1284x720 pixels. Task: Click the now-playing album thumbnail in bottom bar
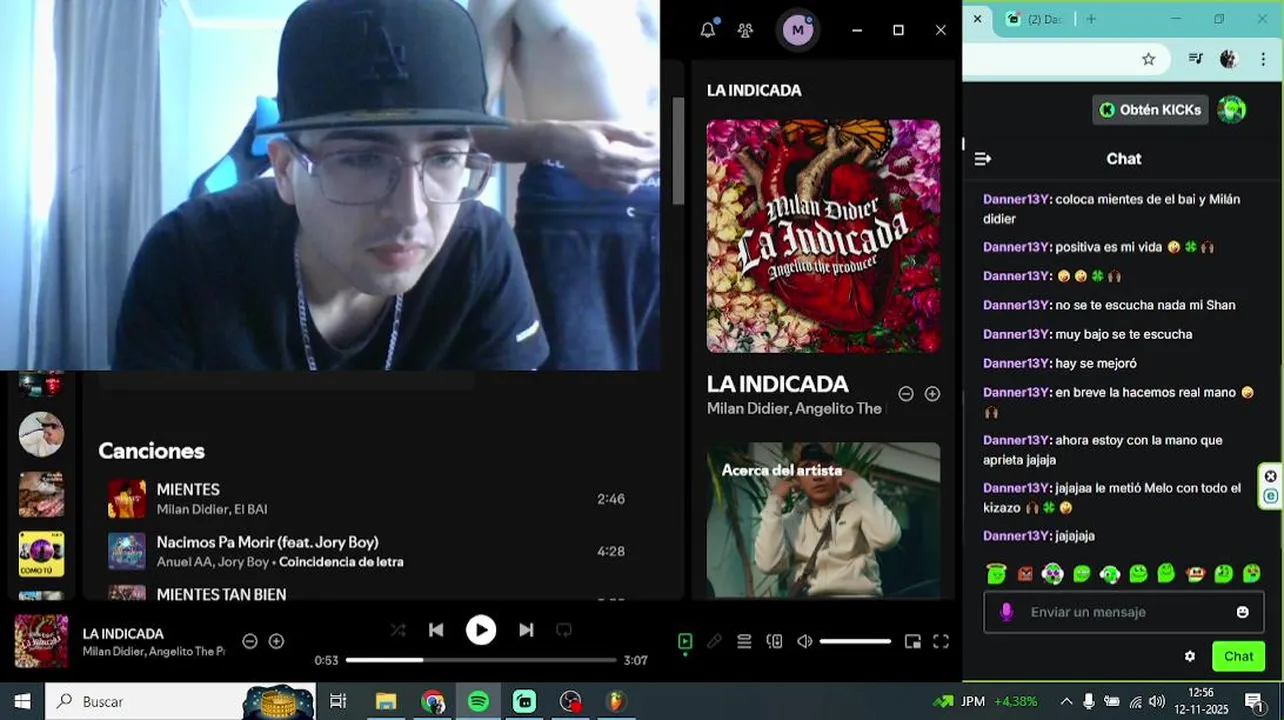tap(41, 641)
